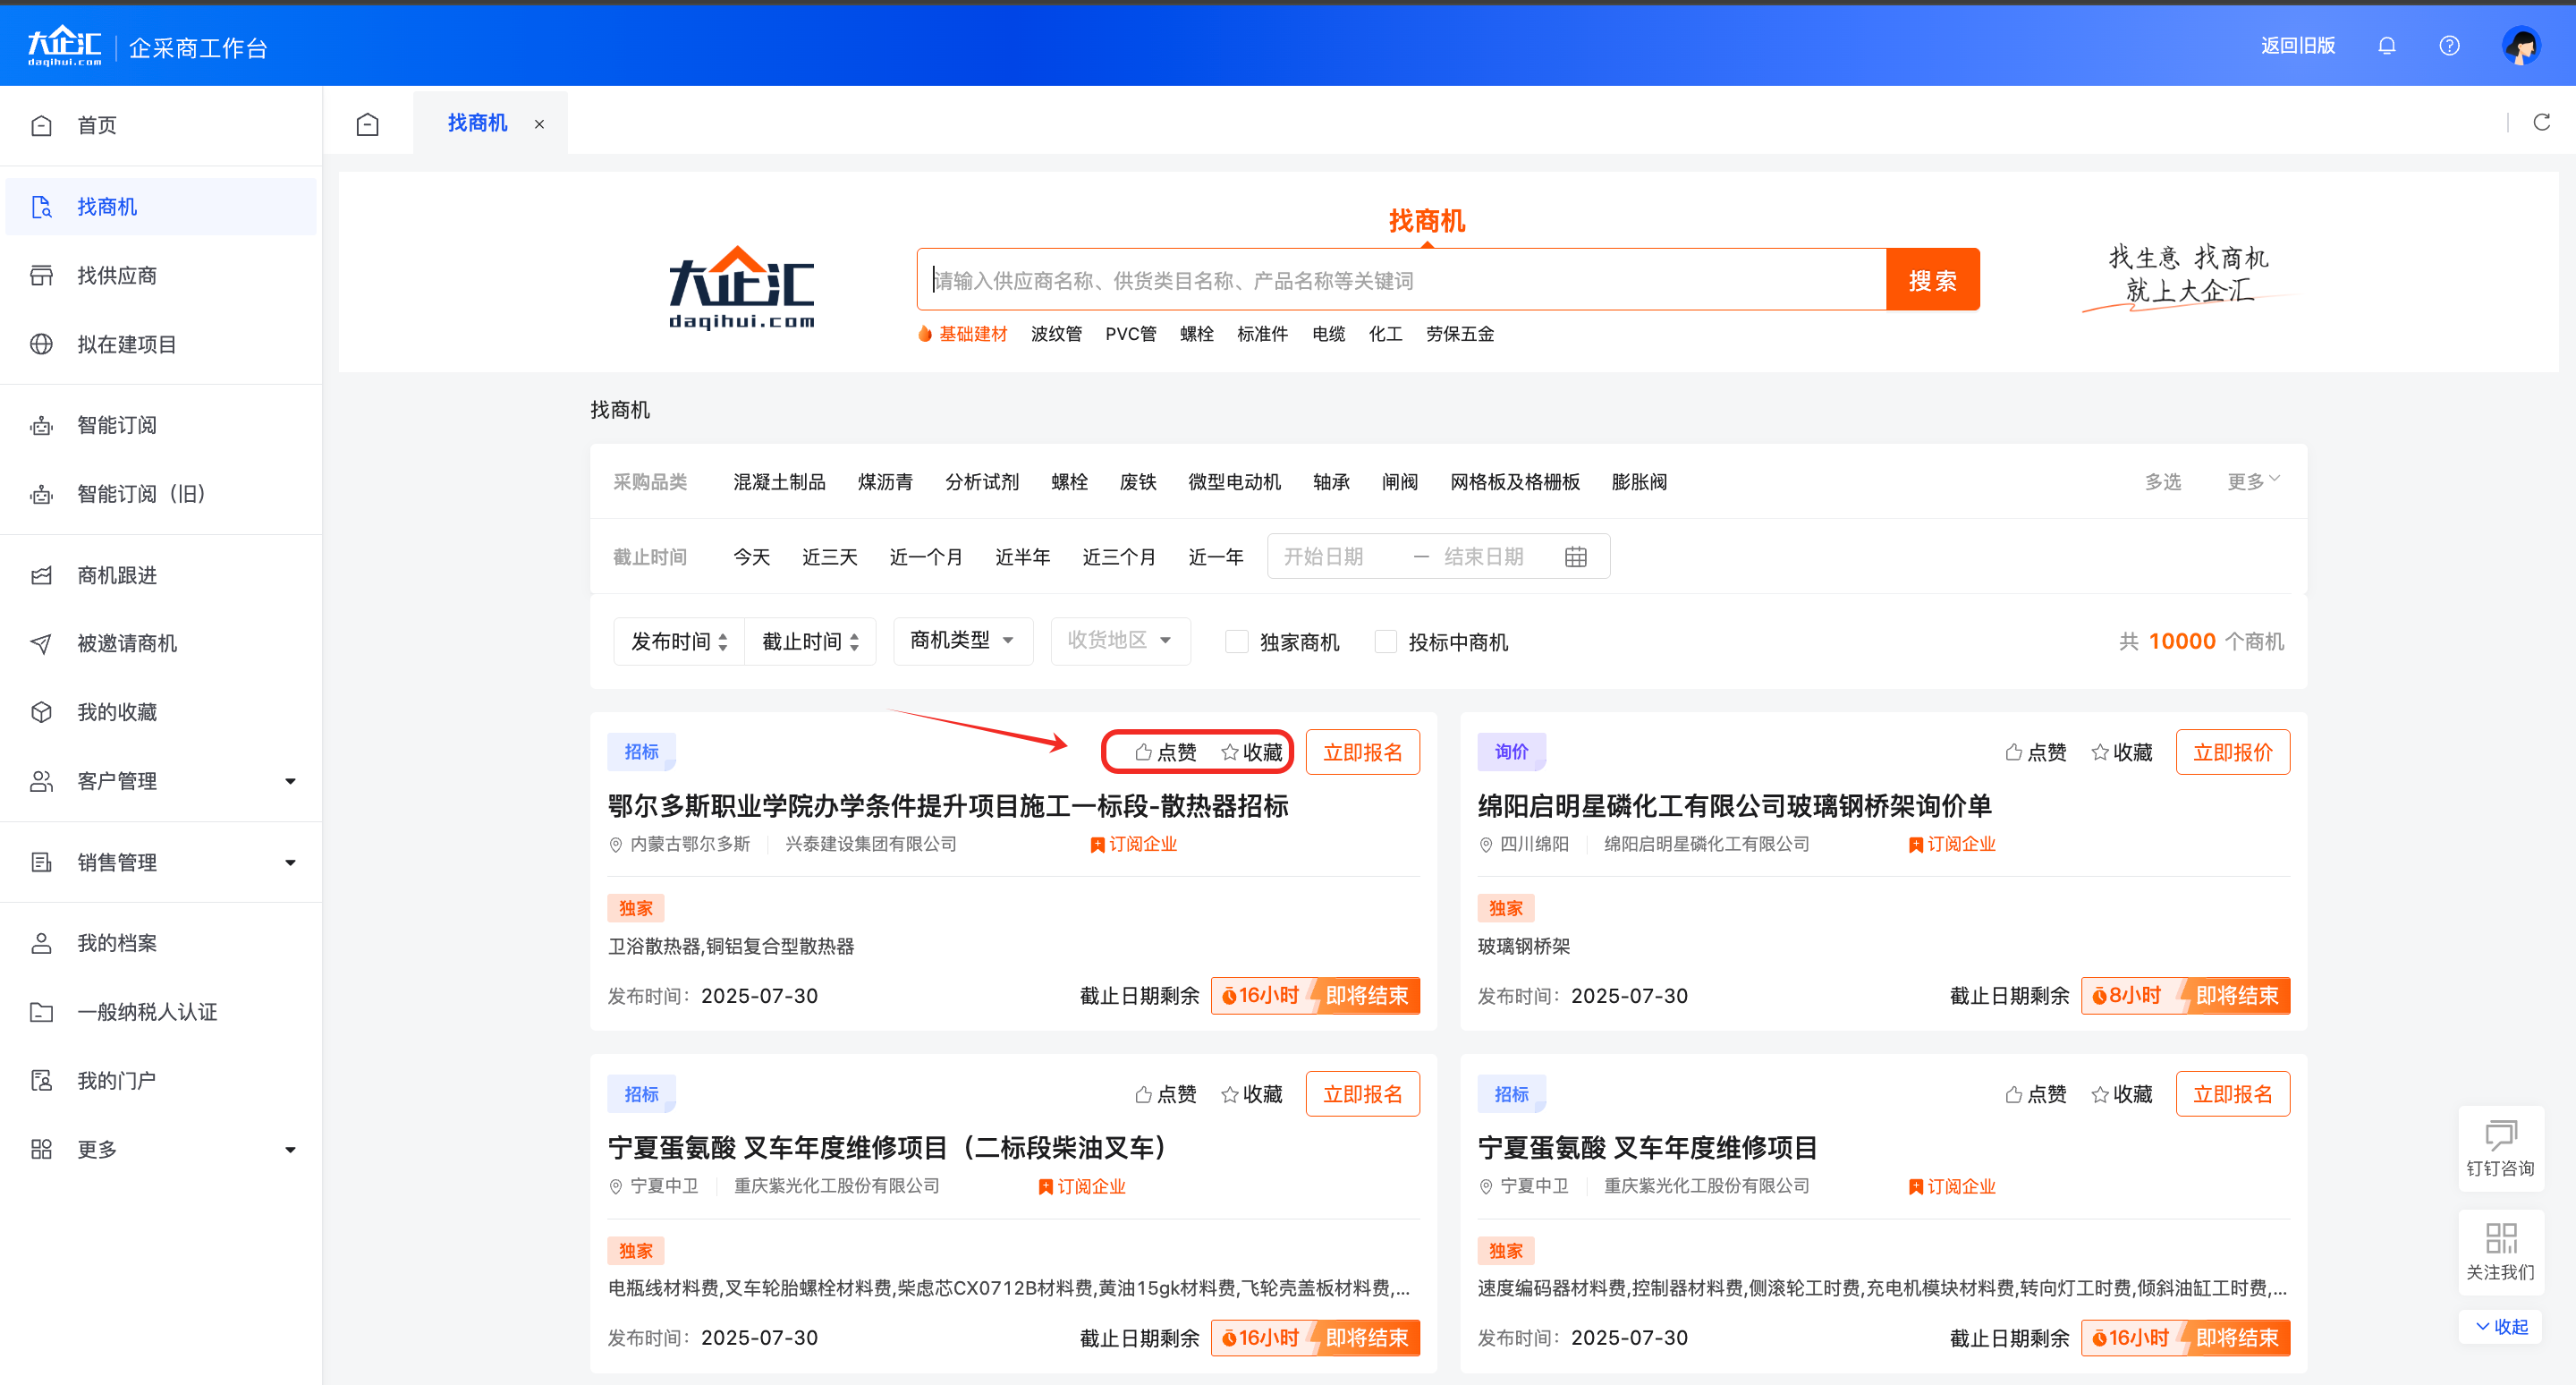Image resolution: width=2576 pixels, height=1385 pixels.
Task: Open the calendar icon in date range
Action: tap(1575, 557)
